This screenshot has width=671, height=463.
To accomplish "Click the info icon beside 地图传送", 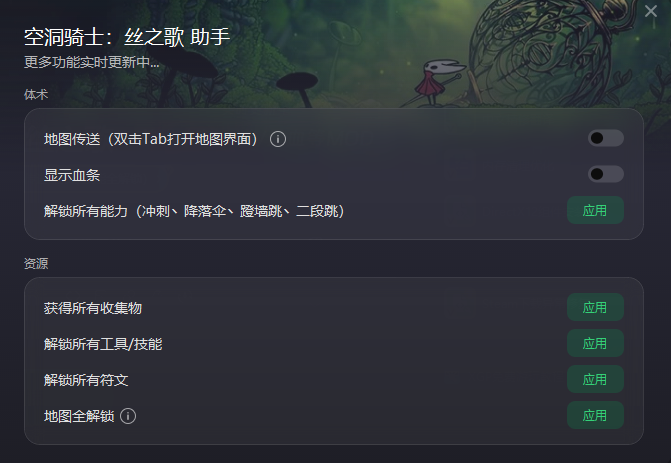I will 278,139.
